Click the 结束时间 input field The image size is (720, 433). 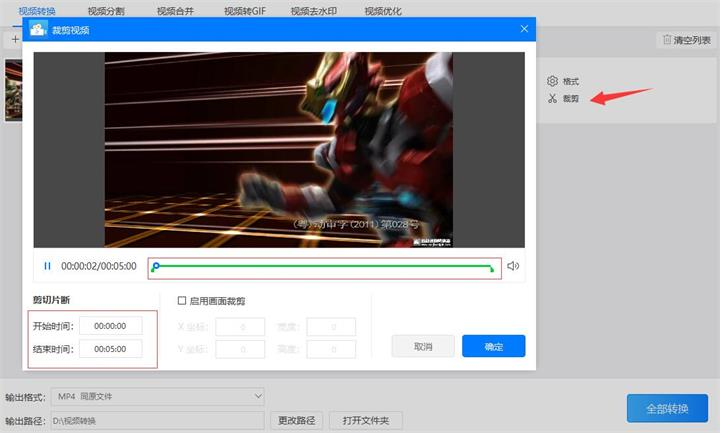[x=111, y=349]
